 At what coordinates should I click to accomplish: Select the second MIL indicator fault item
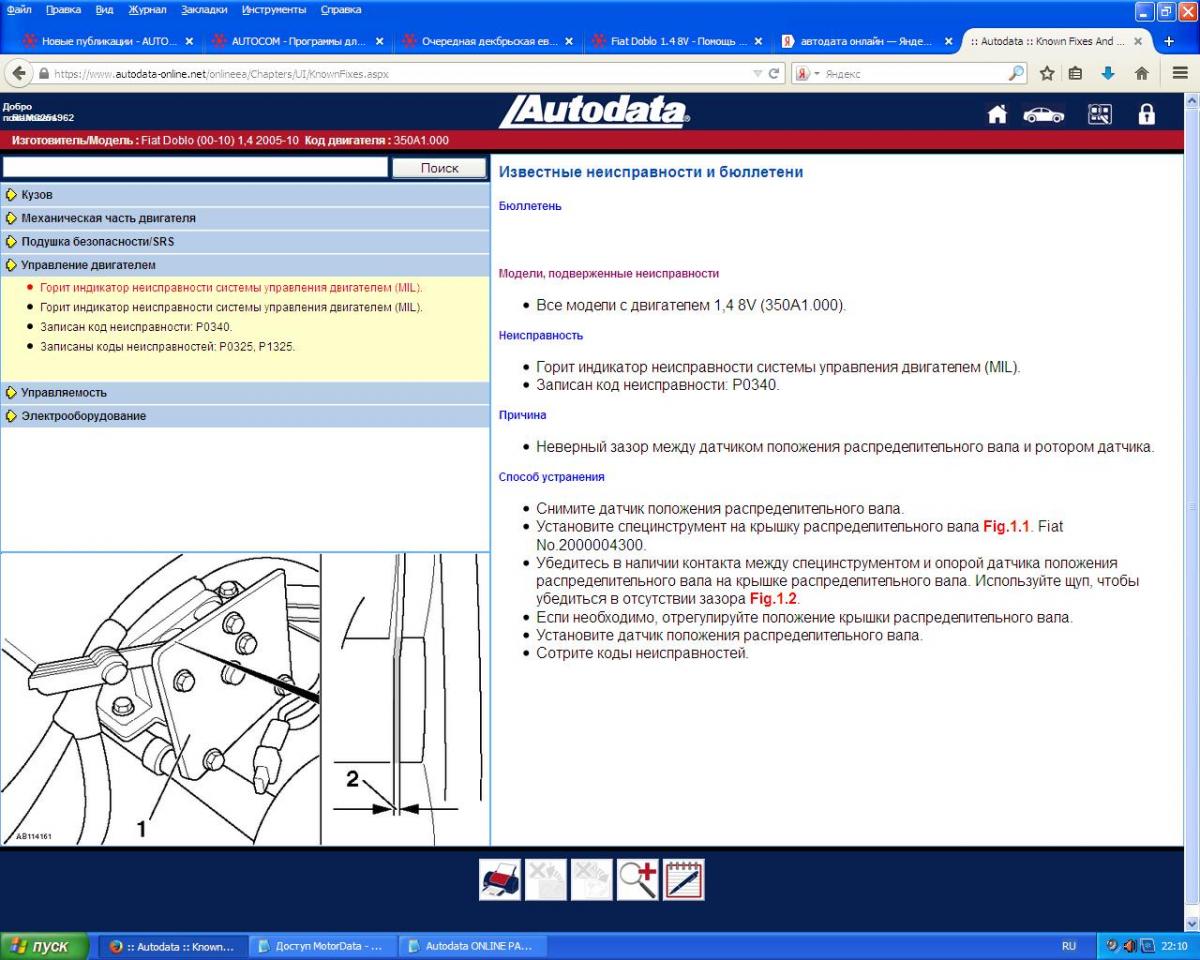pos(231,307)
